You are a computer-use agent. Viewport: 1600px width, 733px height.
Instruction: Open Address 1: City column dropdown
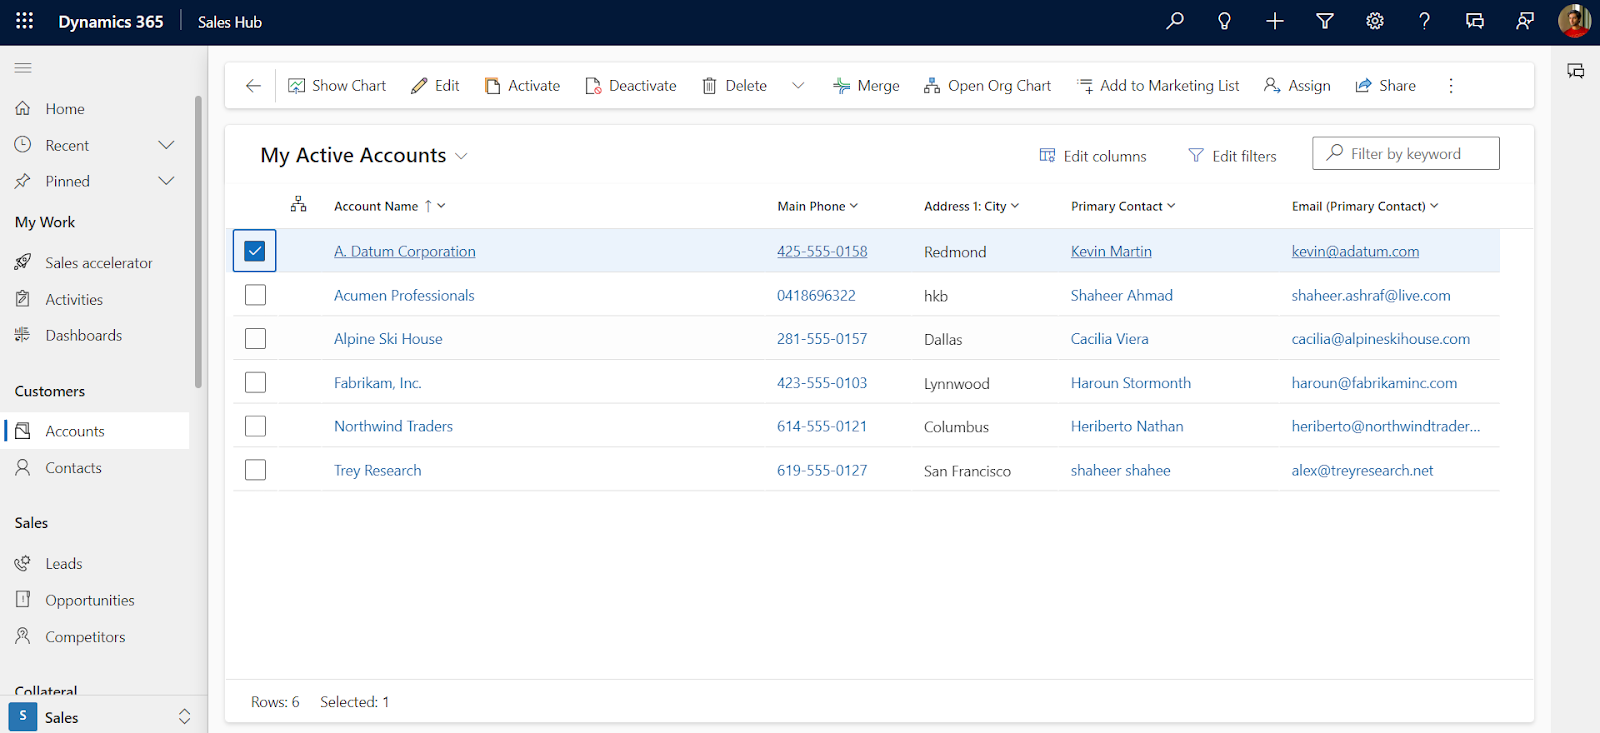point(1015,206)
